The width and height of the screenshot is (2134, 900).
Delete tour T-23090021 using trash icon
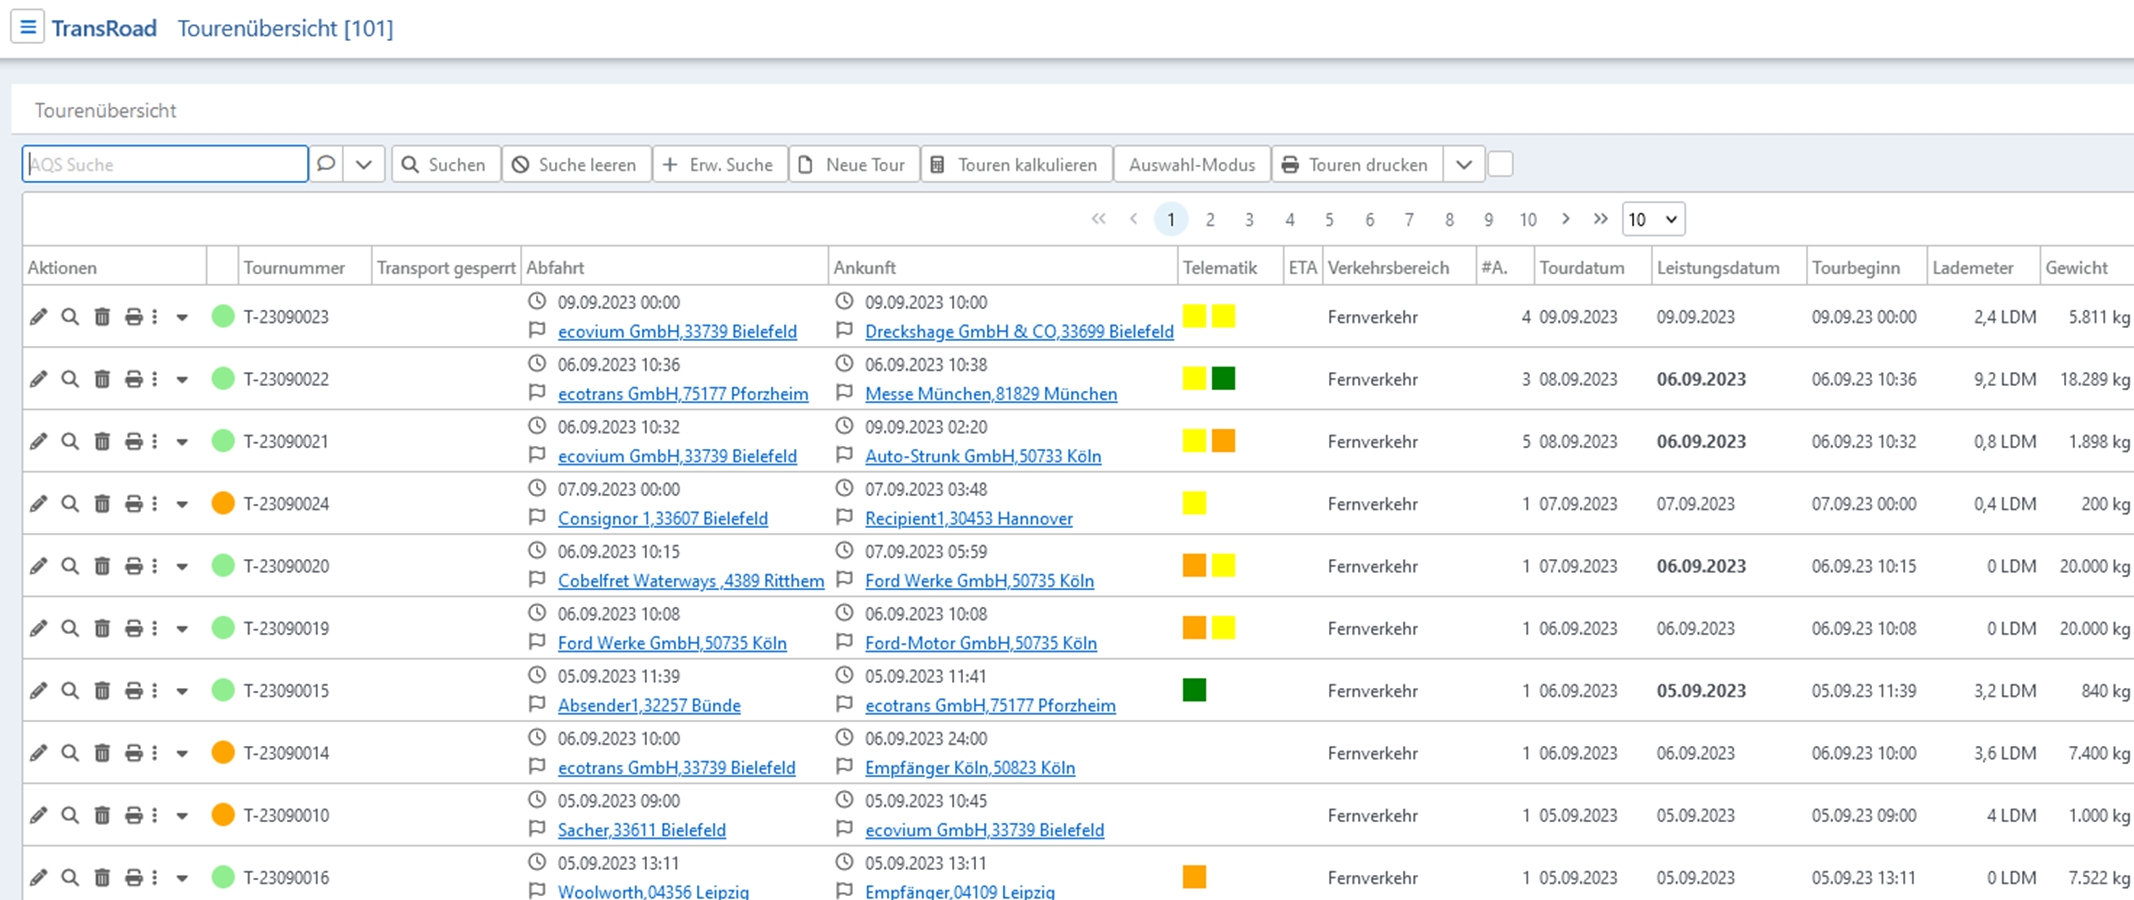(x=102, y=441)
